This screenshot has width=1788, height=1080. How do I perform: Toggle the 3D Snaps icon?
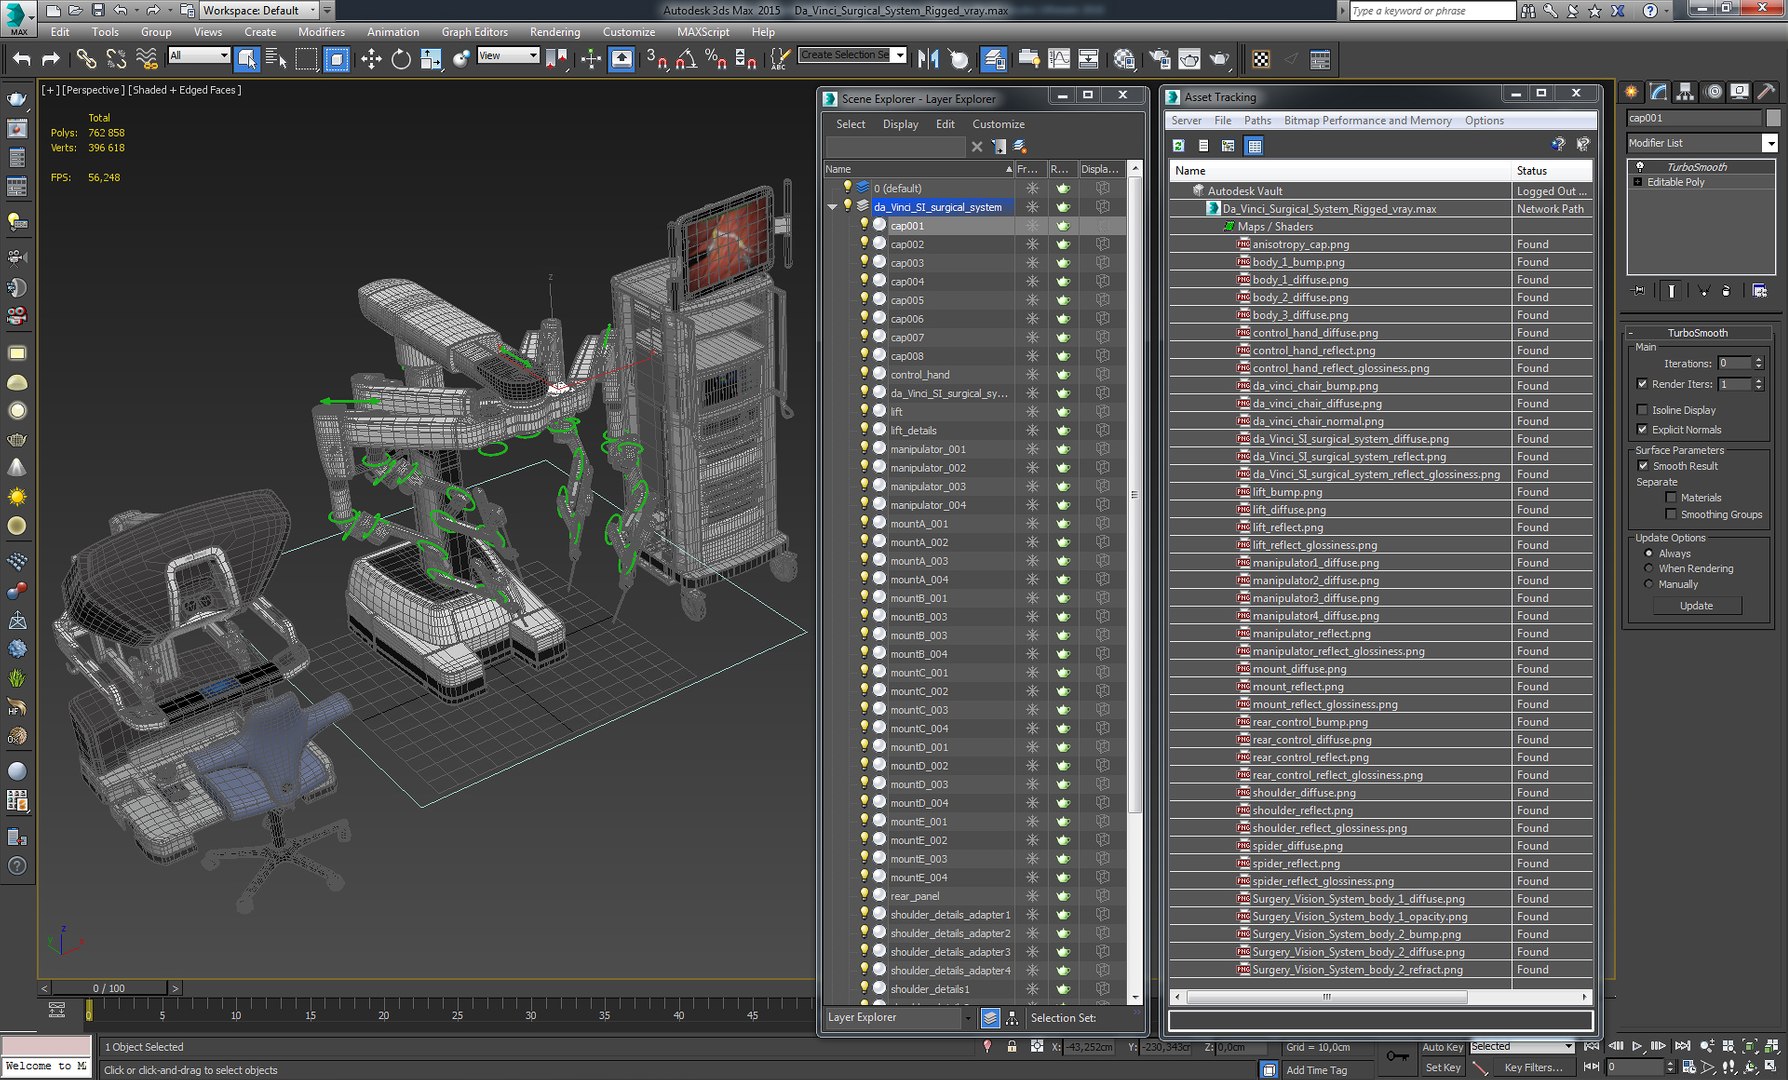point(656,59)
